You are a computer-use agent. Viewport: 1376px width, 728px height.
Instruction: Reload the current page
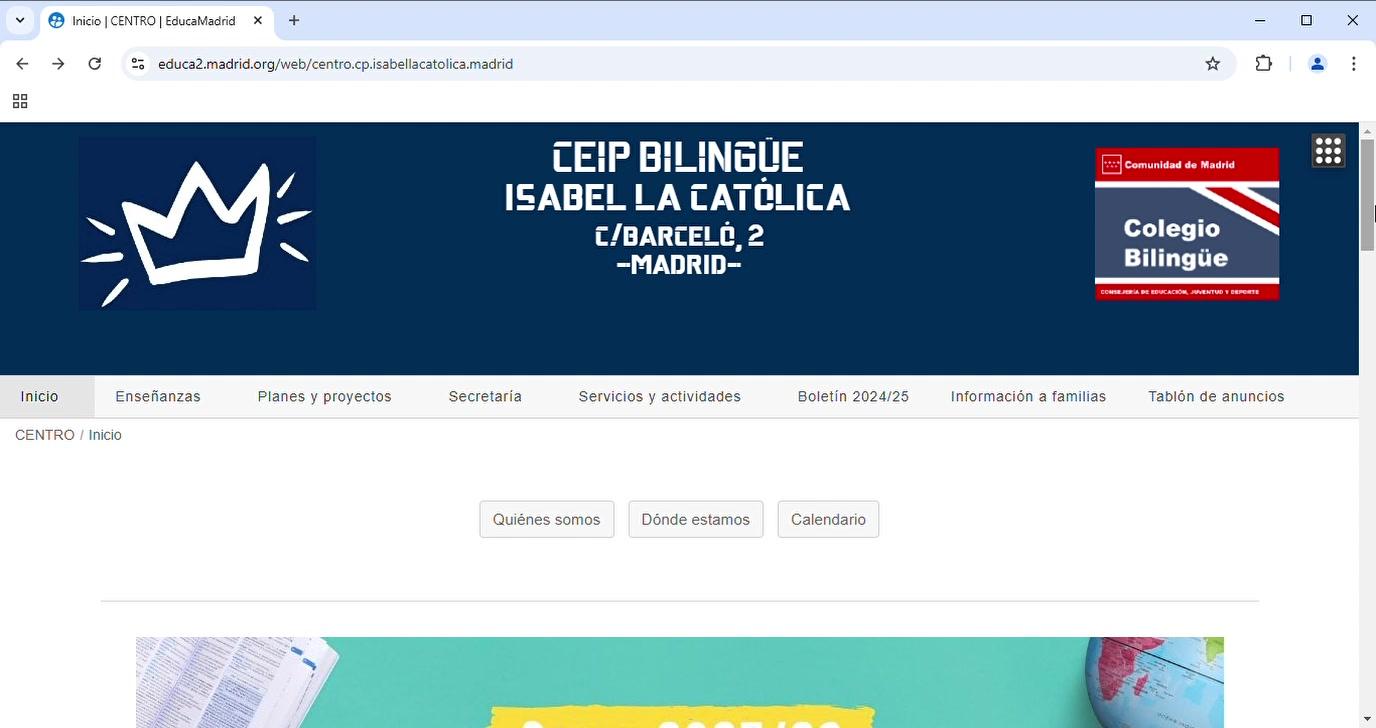click(94, 64)
